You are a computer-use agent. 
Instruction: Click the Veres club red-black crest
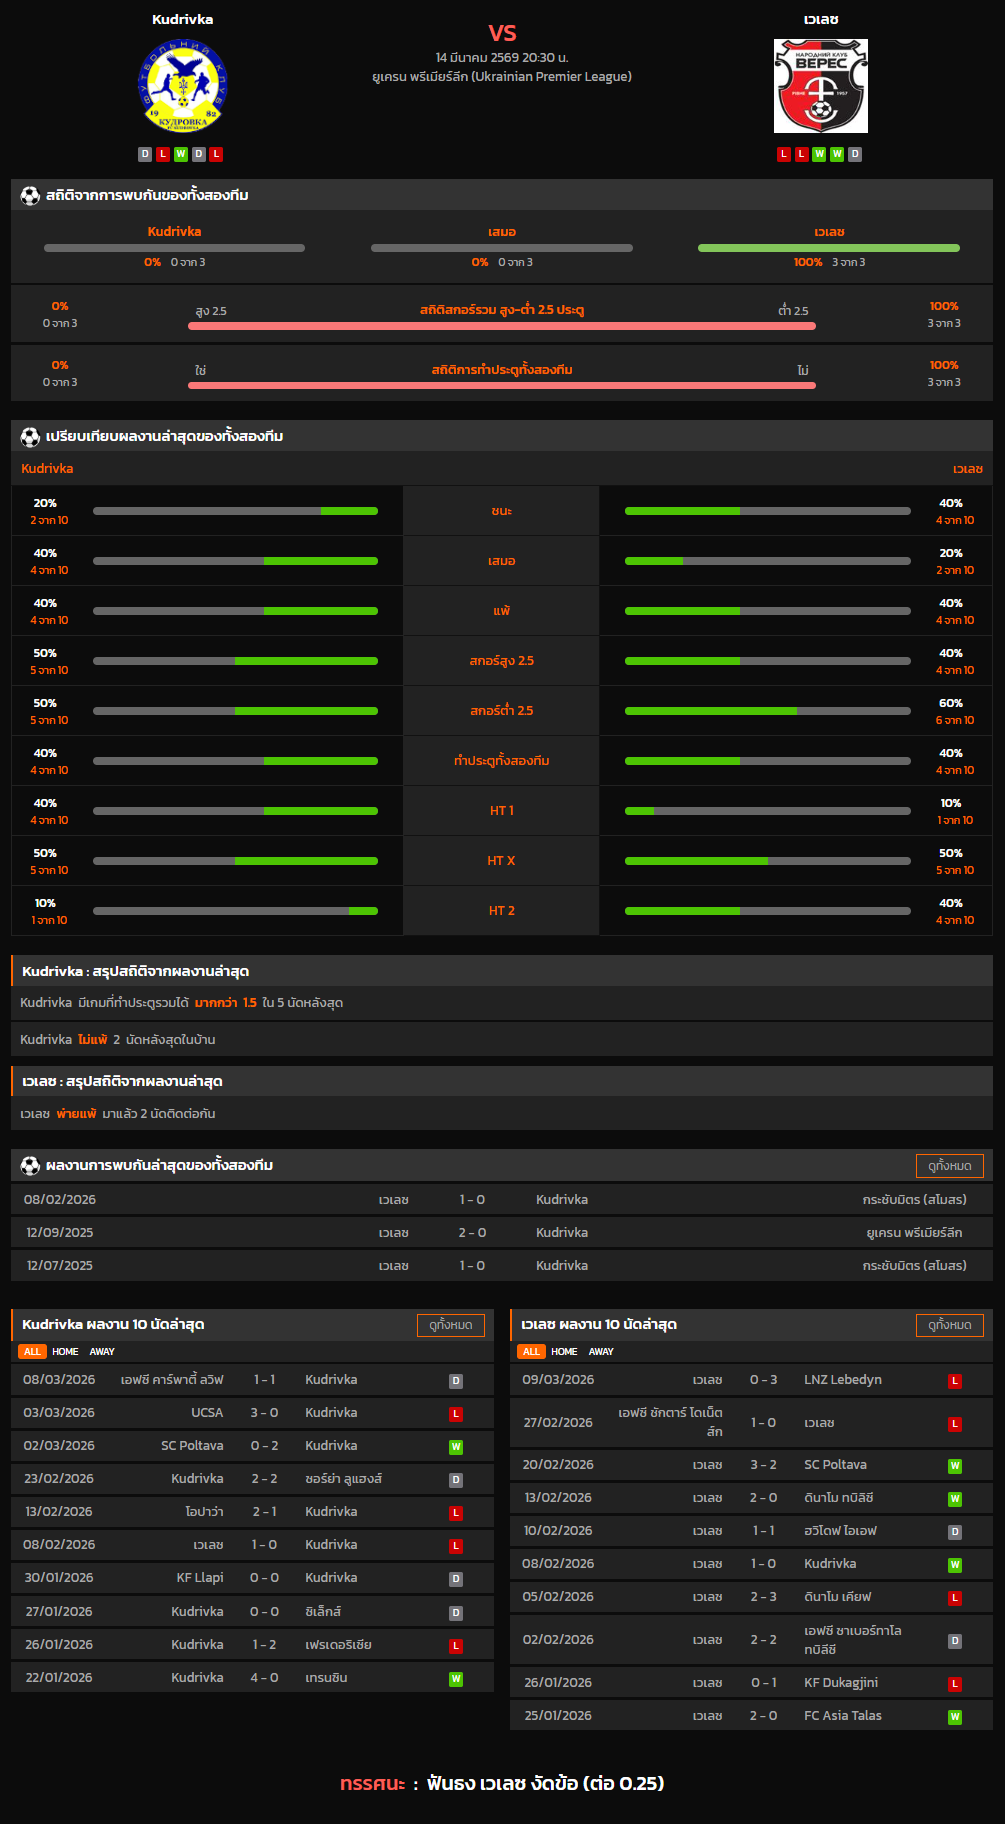click(820, 86)
